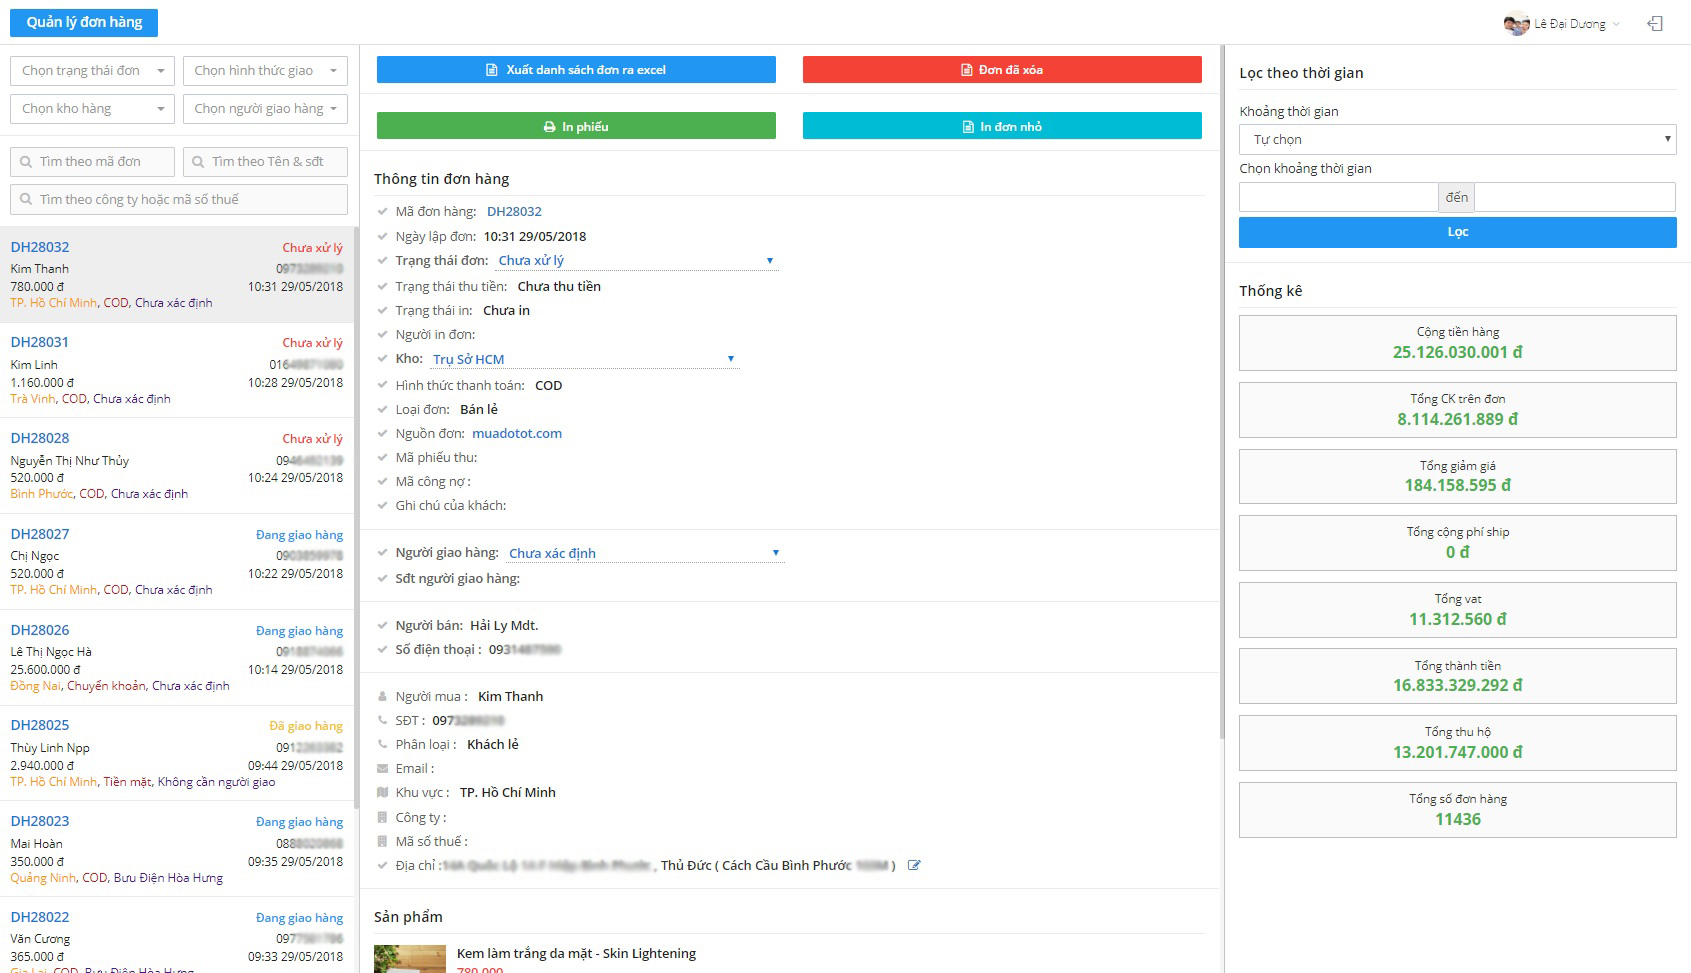
Task: Open the muadotot.com source link
Action: [517, 434]
